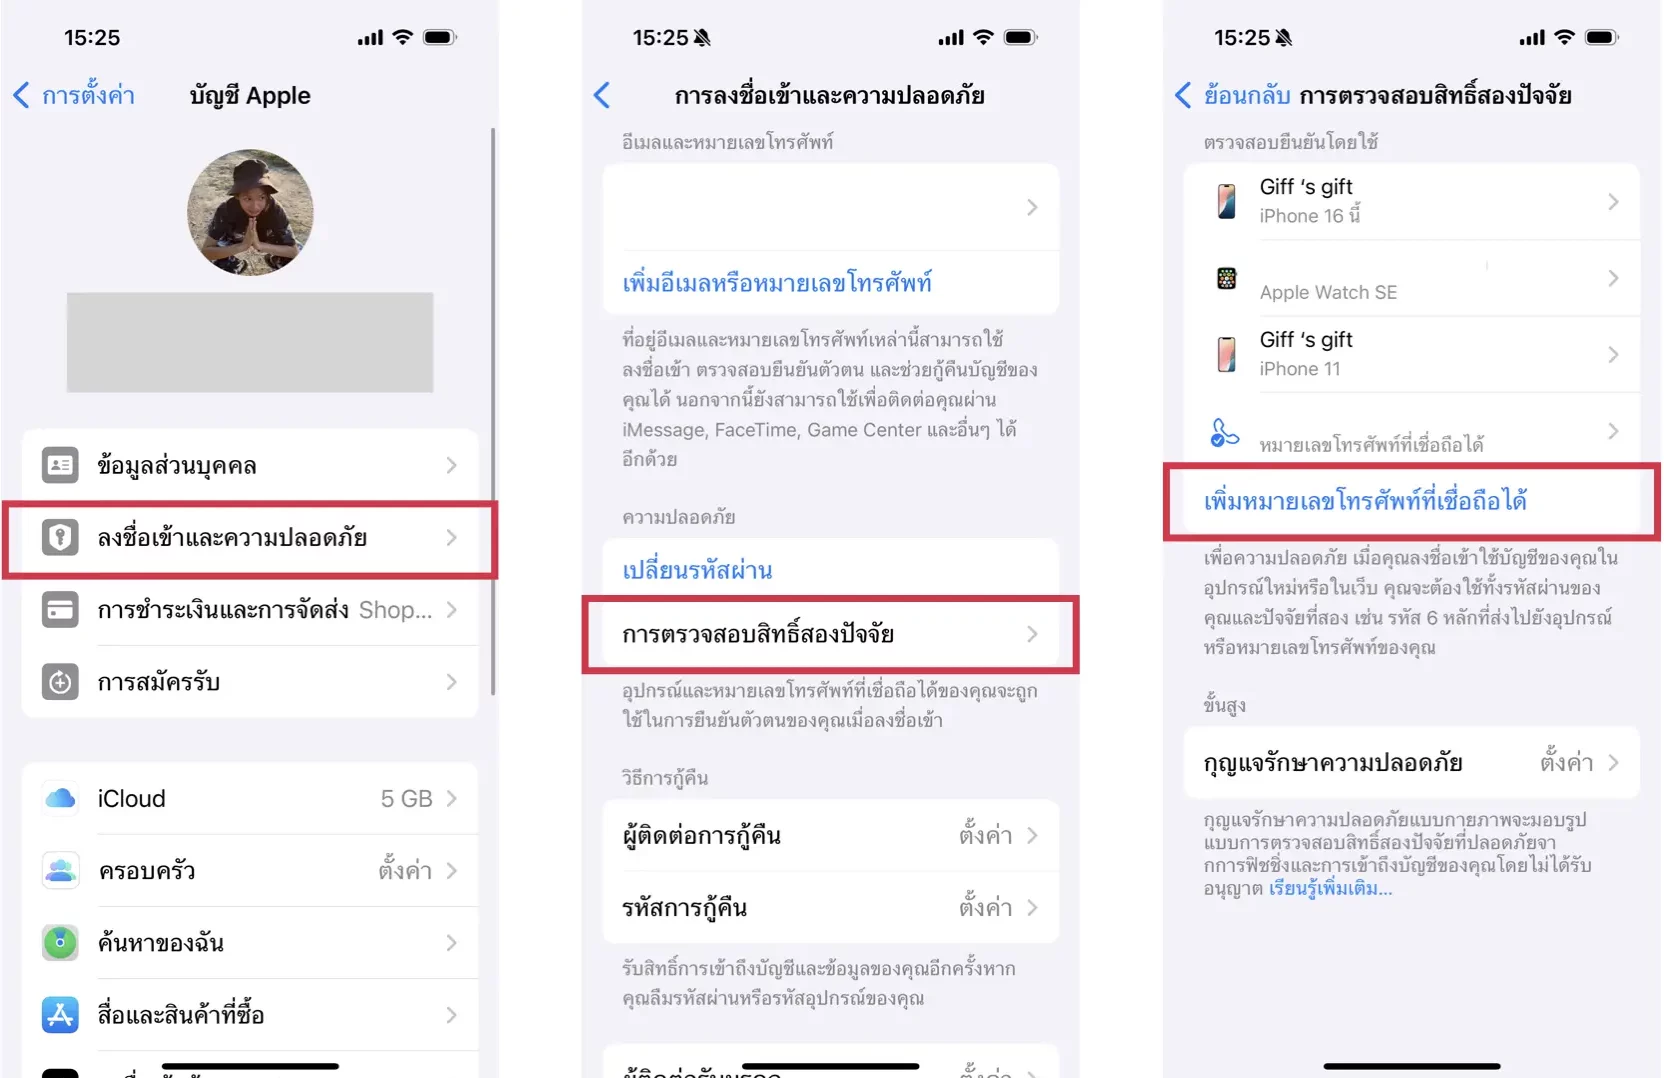
Task: Open iCloud via its cloud icon
Action: tap(60, 798)
